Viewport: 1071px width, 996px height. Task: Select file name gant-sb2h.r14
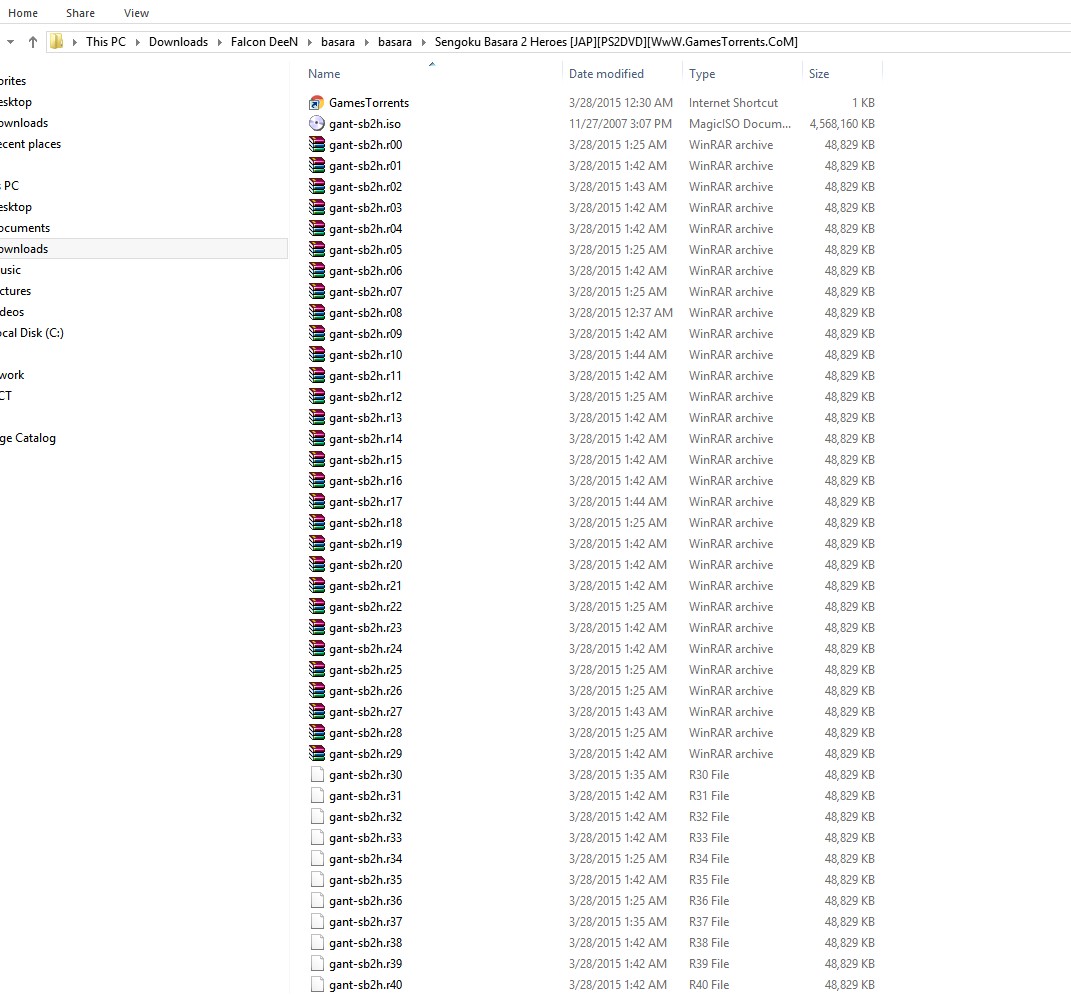point(365,439)
